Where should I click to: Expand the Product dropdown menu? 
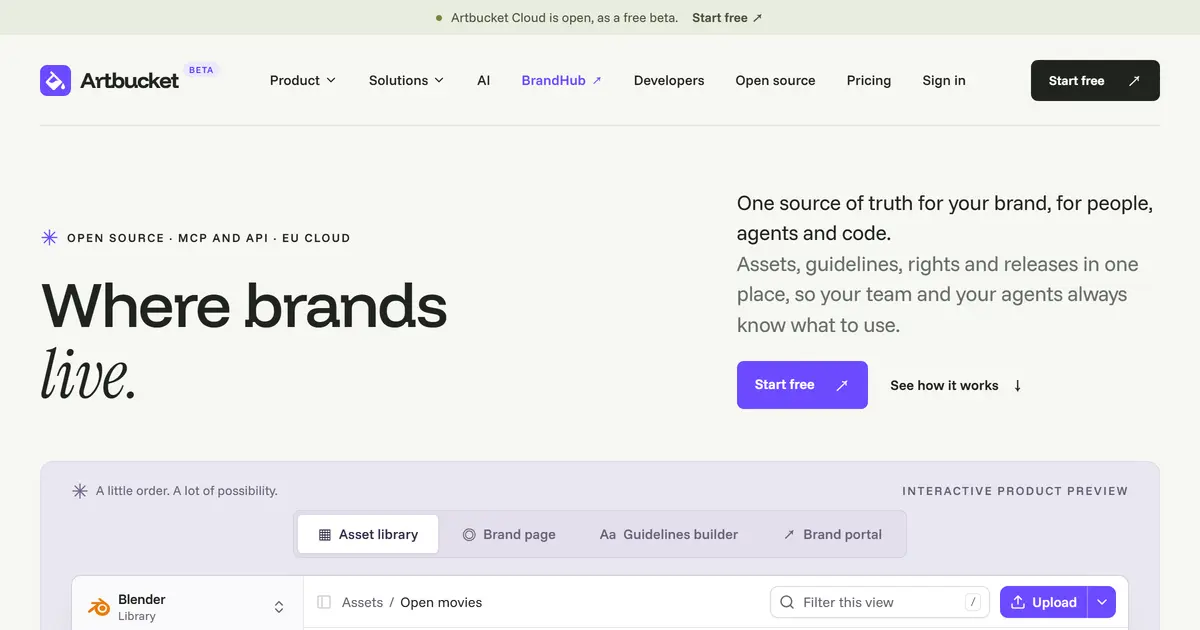[x=303, y=80]
